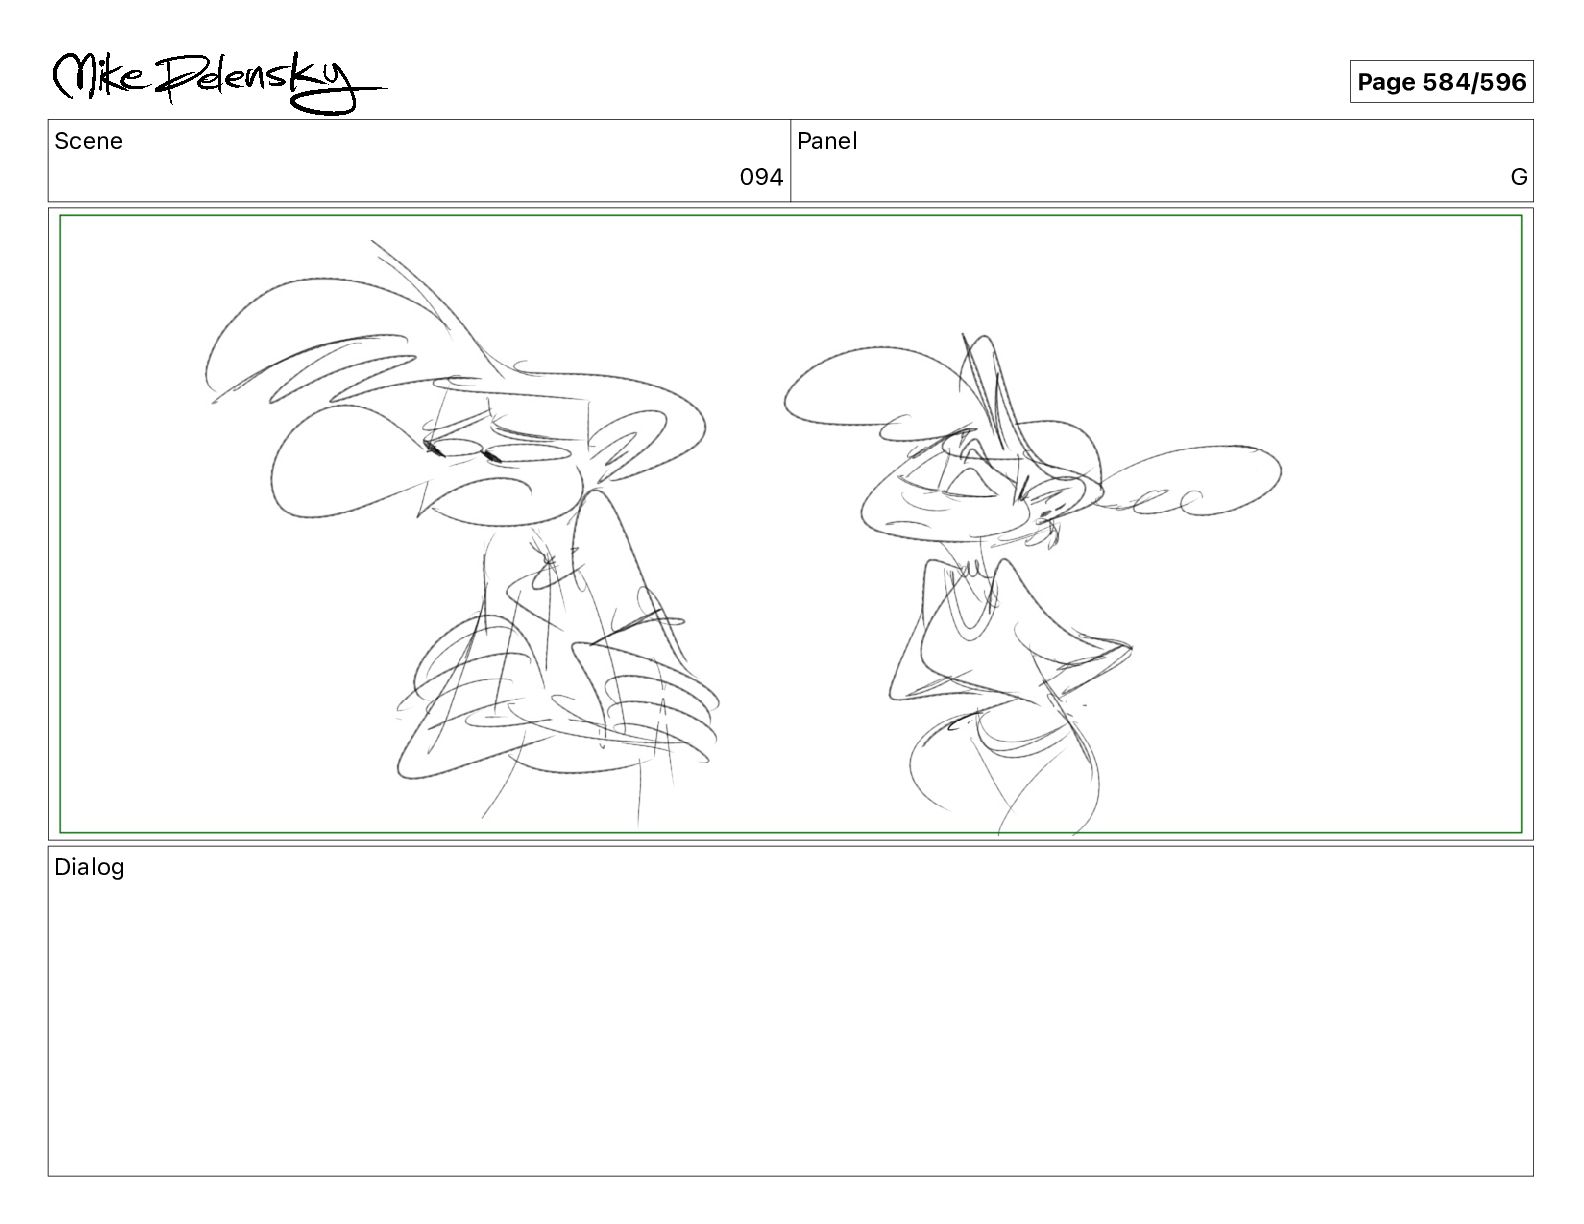Click the Page 584/596 indicator
Screen dimensions: 1584x1224
(x=1441, y=82)
